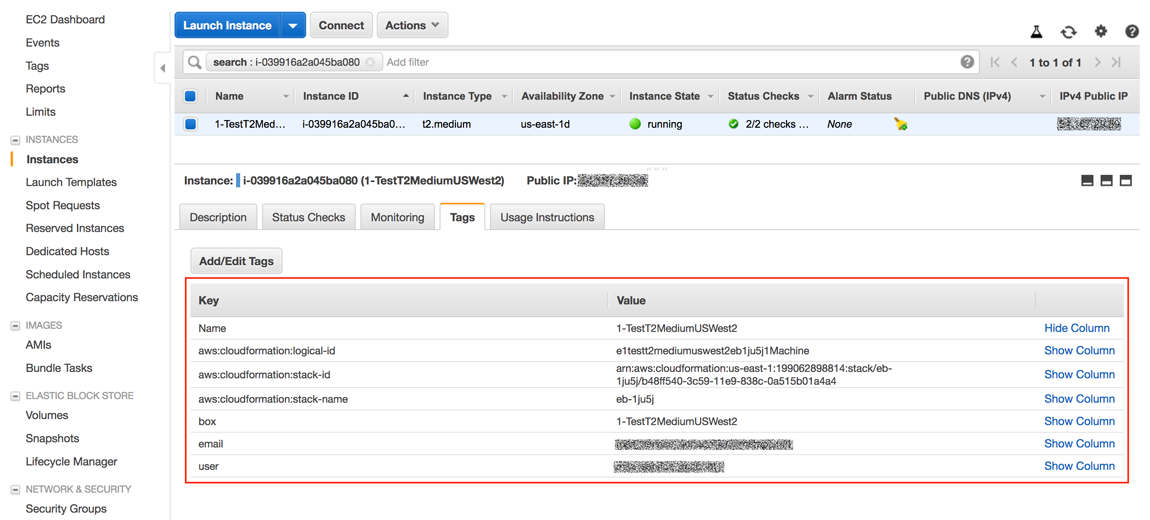Open Reserved Instances in sidebar
The height and width of the screenshot is (520, 1150).
(x=75, y=228)
